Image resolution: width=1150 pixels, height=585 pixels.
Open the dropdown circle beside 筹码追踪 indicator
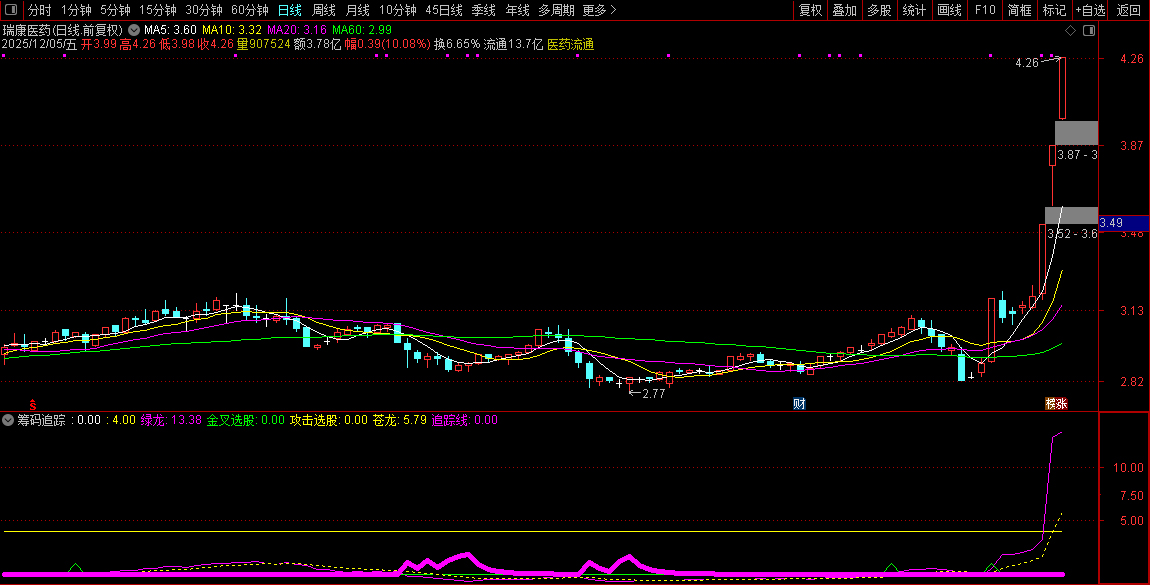point(8,420)
